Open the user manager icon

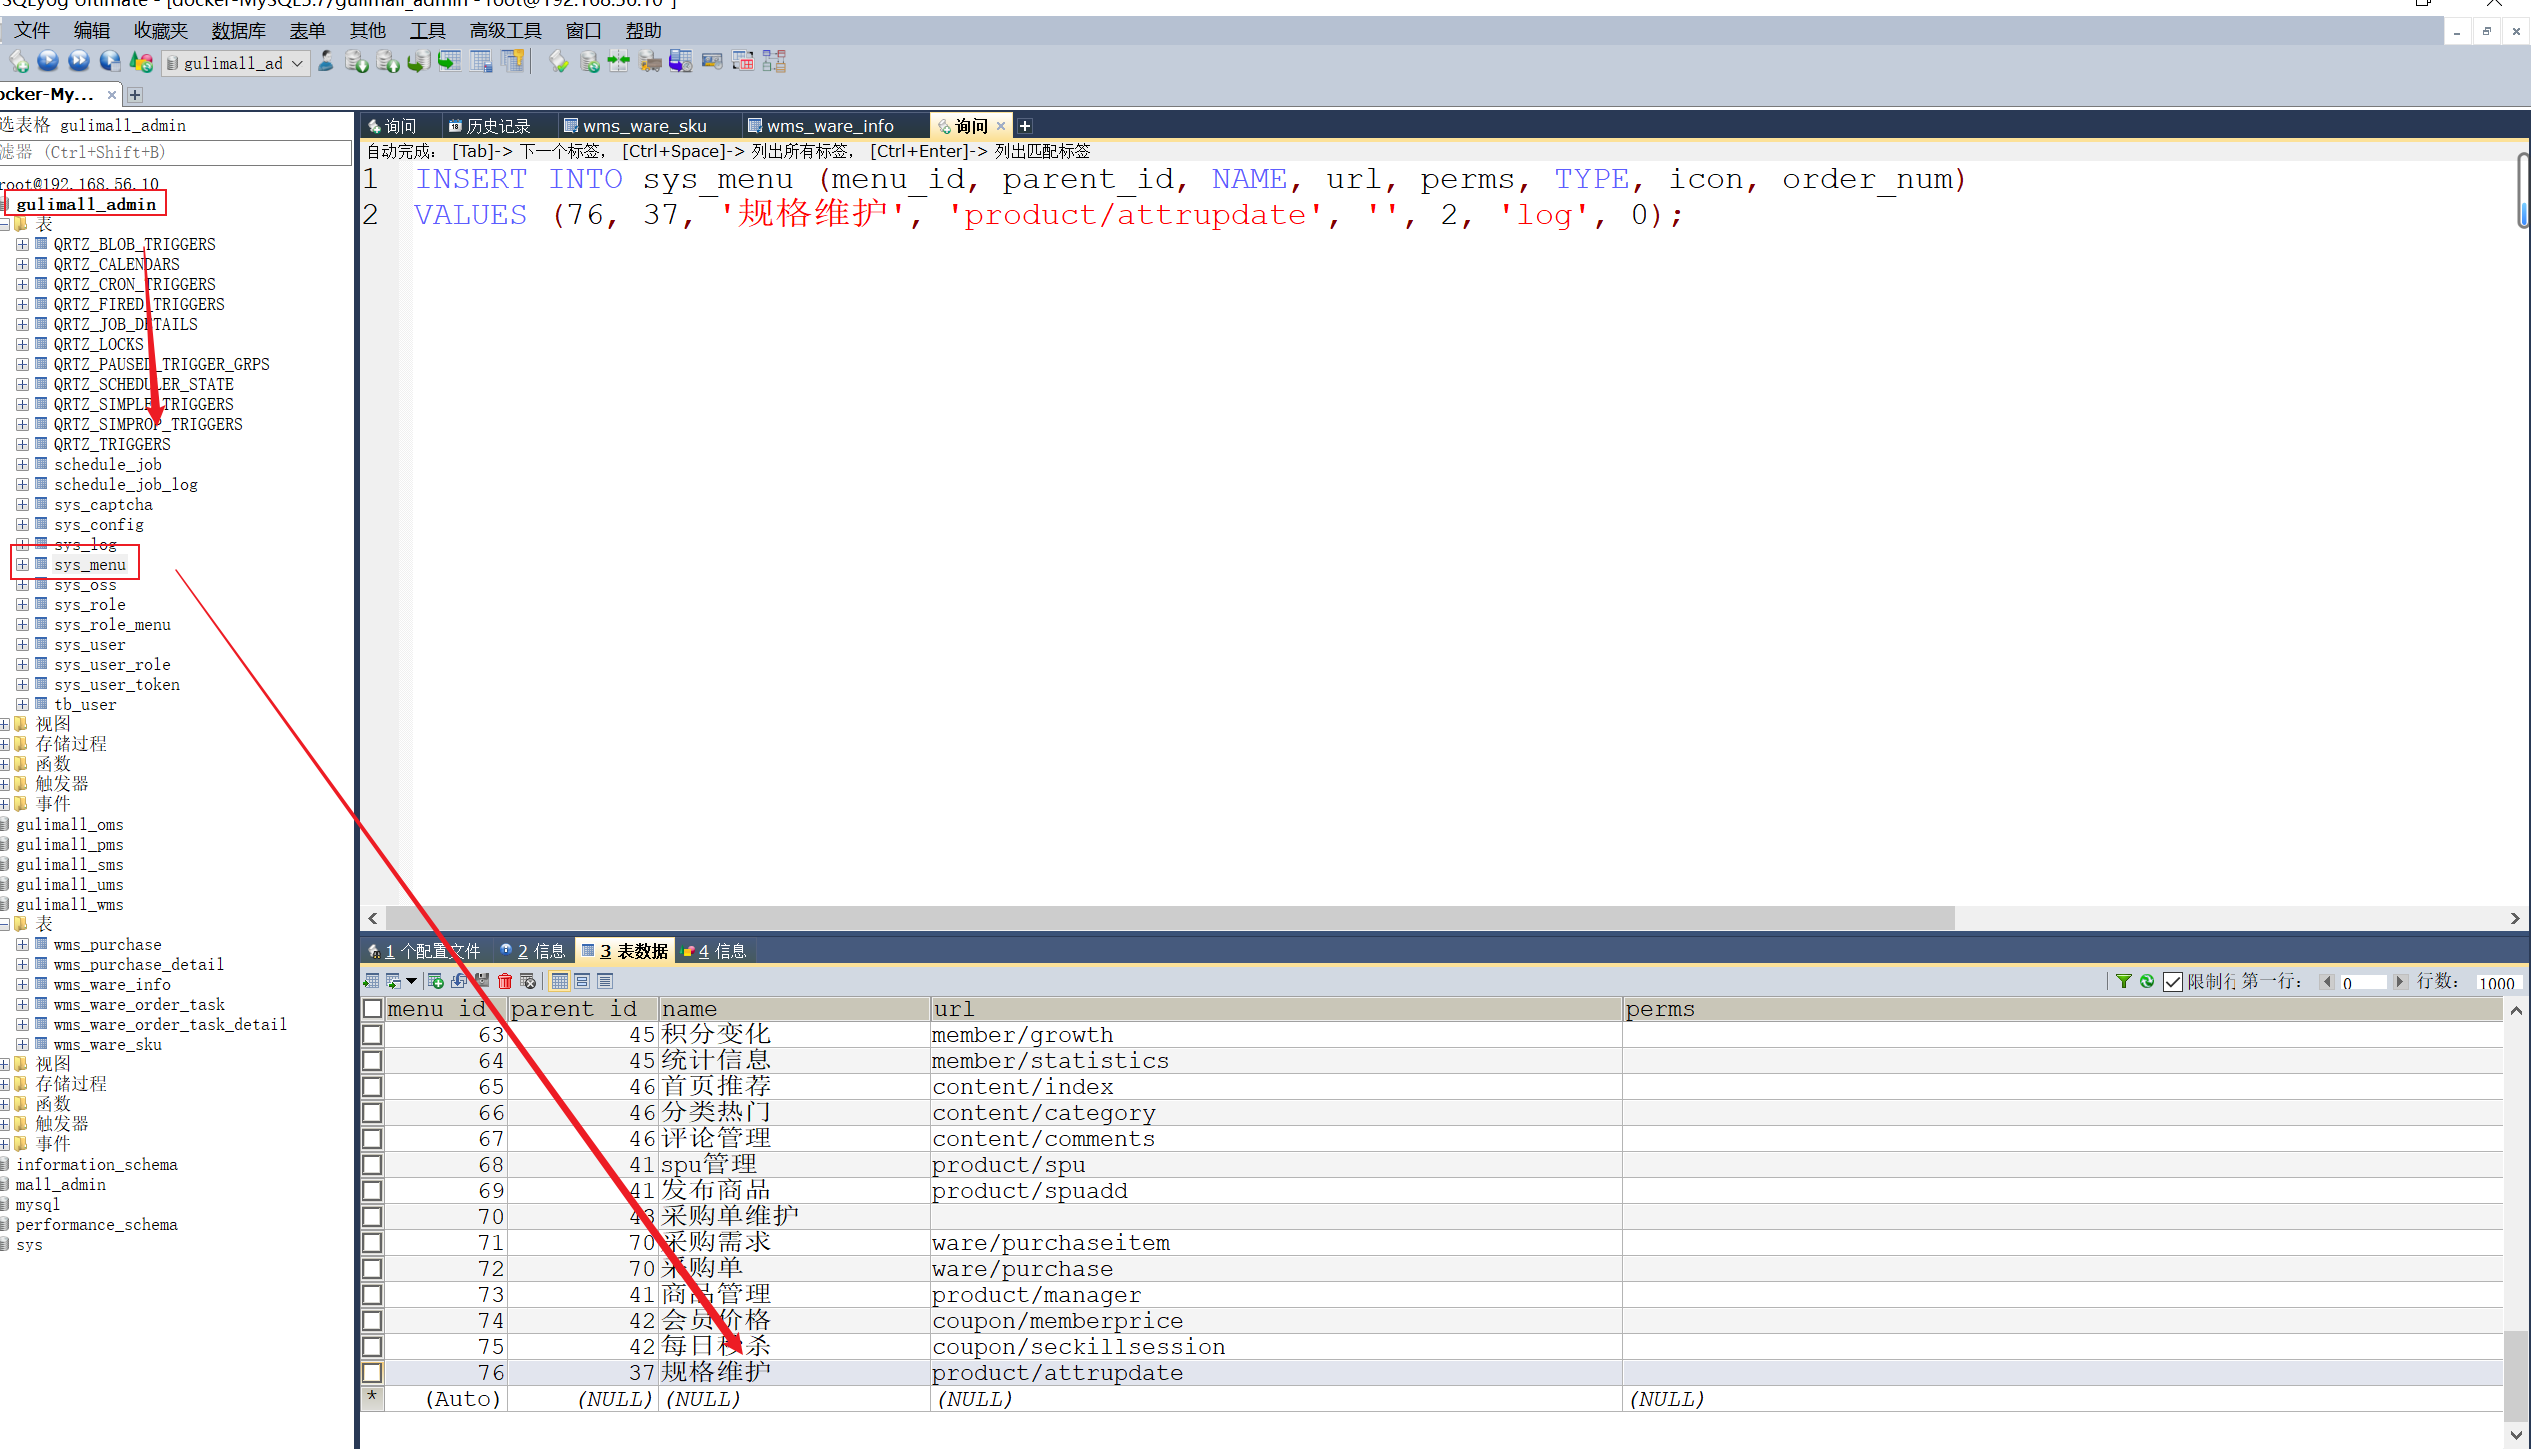326,62
